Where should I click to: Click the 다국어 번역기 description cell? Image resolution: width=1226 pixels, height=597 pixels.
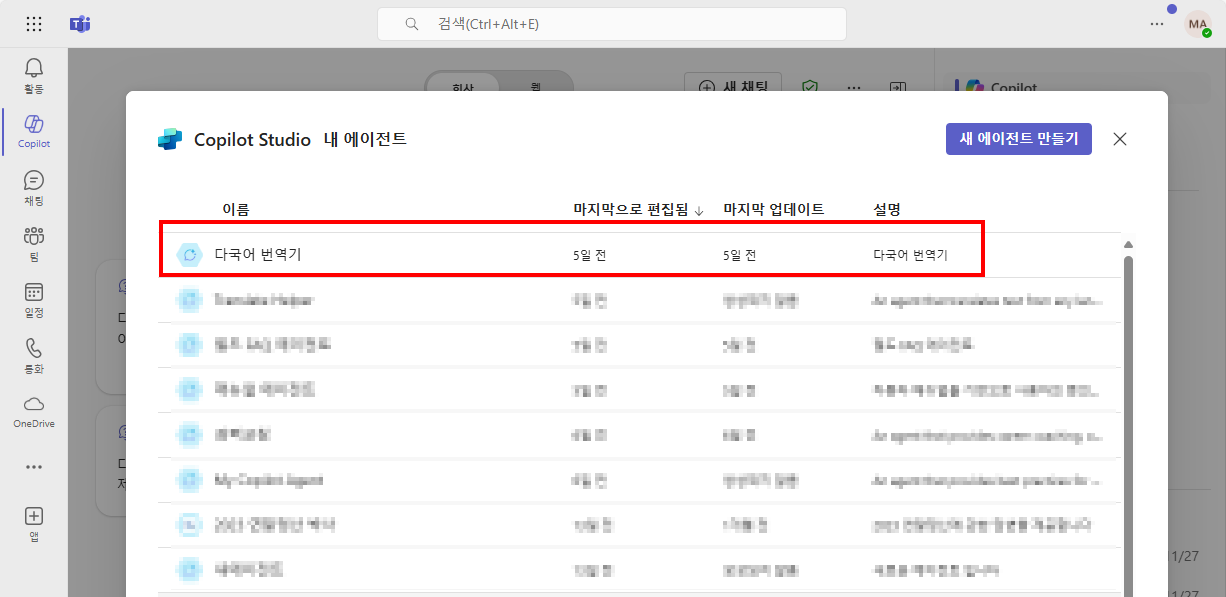coord(911,255)
